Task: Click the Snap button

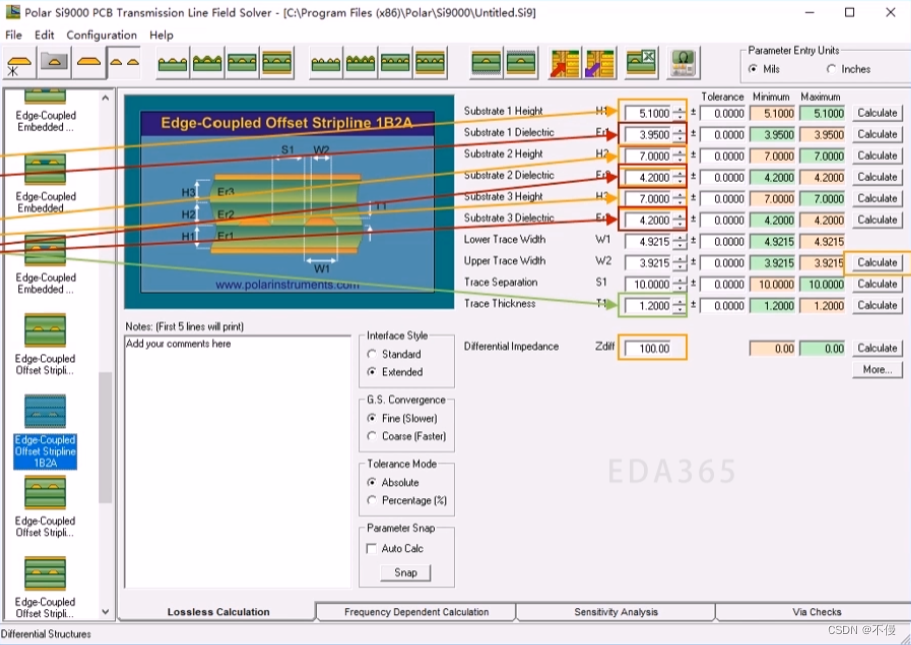Action: pyautogui.click(x=406, y=573)
